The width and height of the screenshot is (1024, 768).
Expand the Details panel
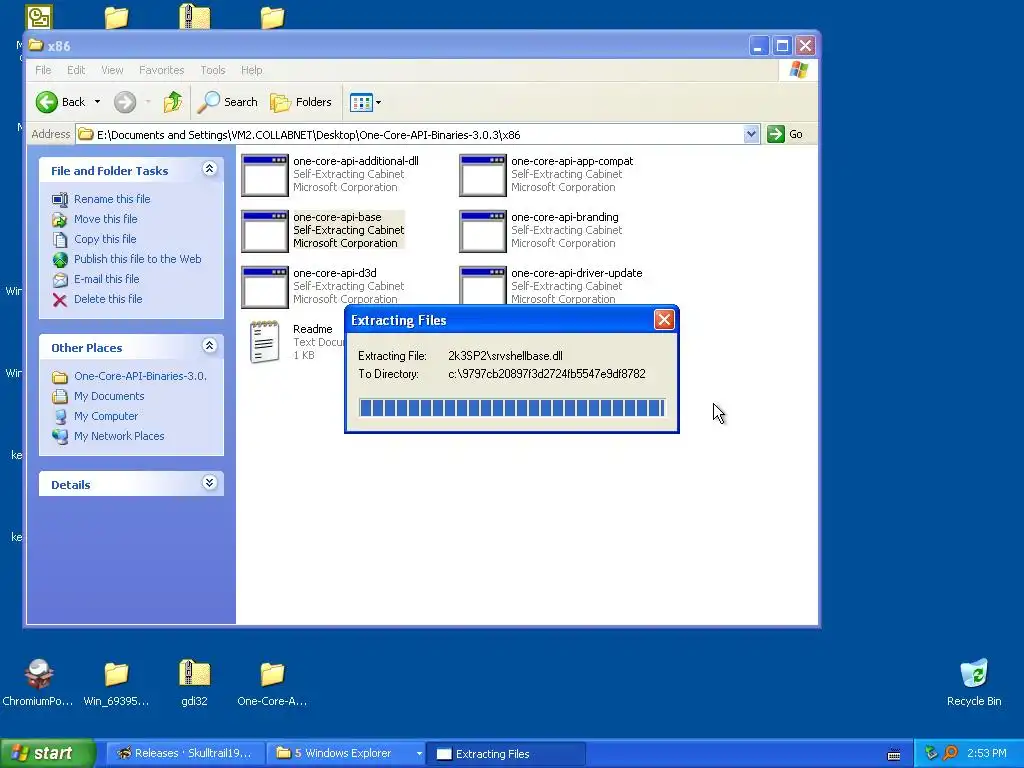[209, 483]
